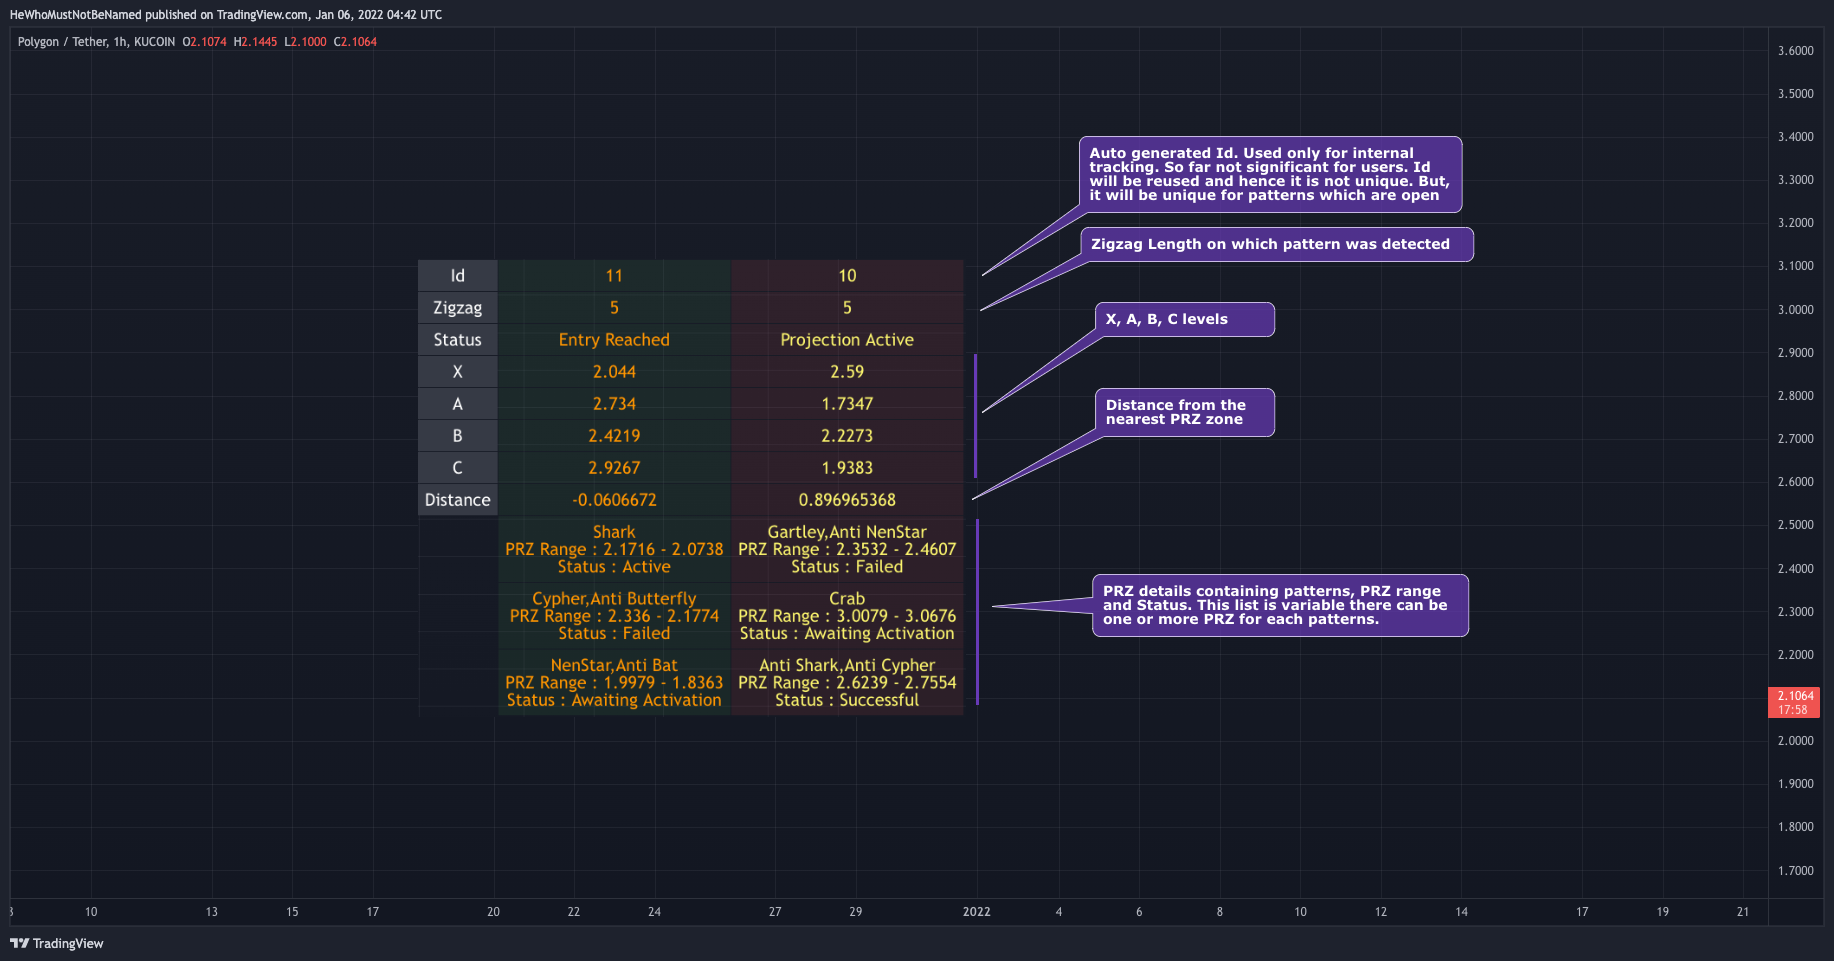Click the 2.5000 price scale label

click(x=1795, y=525)
